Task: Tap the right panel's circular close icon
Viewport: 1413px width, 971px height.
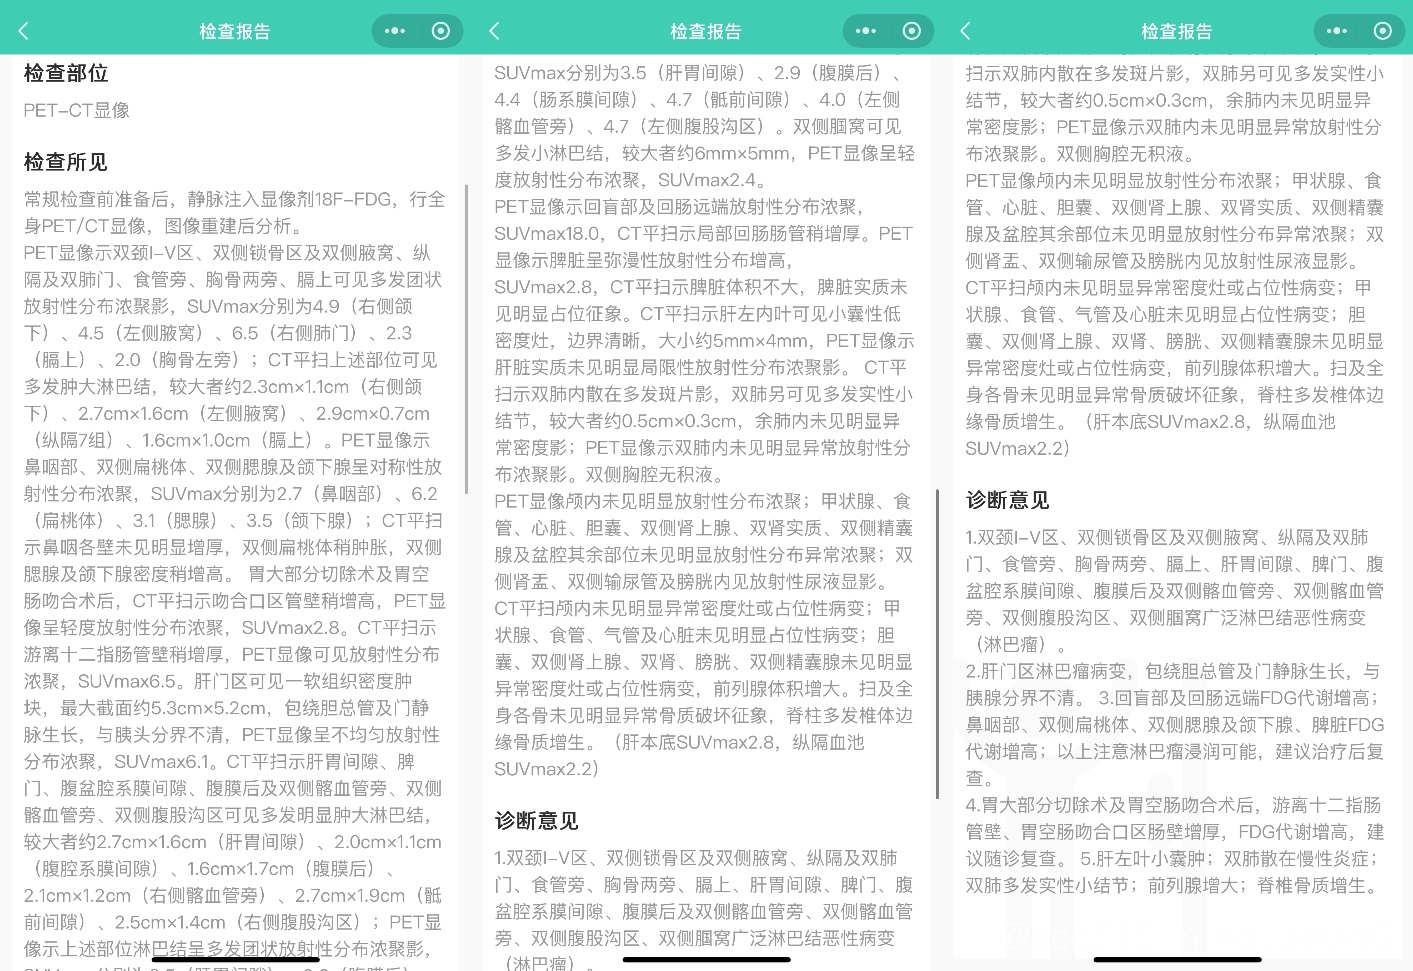Action: [1383, 31]
